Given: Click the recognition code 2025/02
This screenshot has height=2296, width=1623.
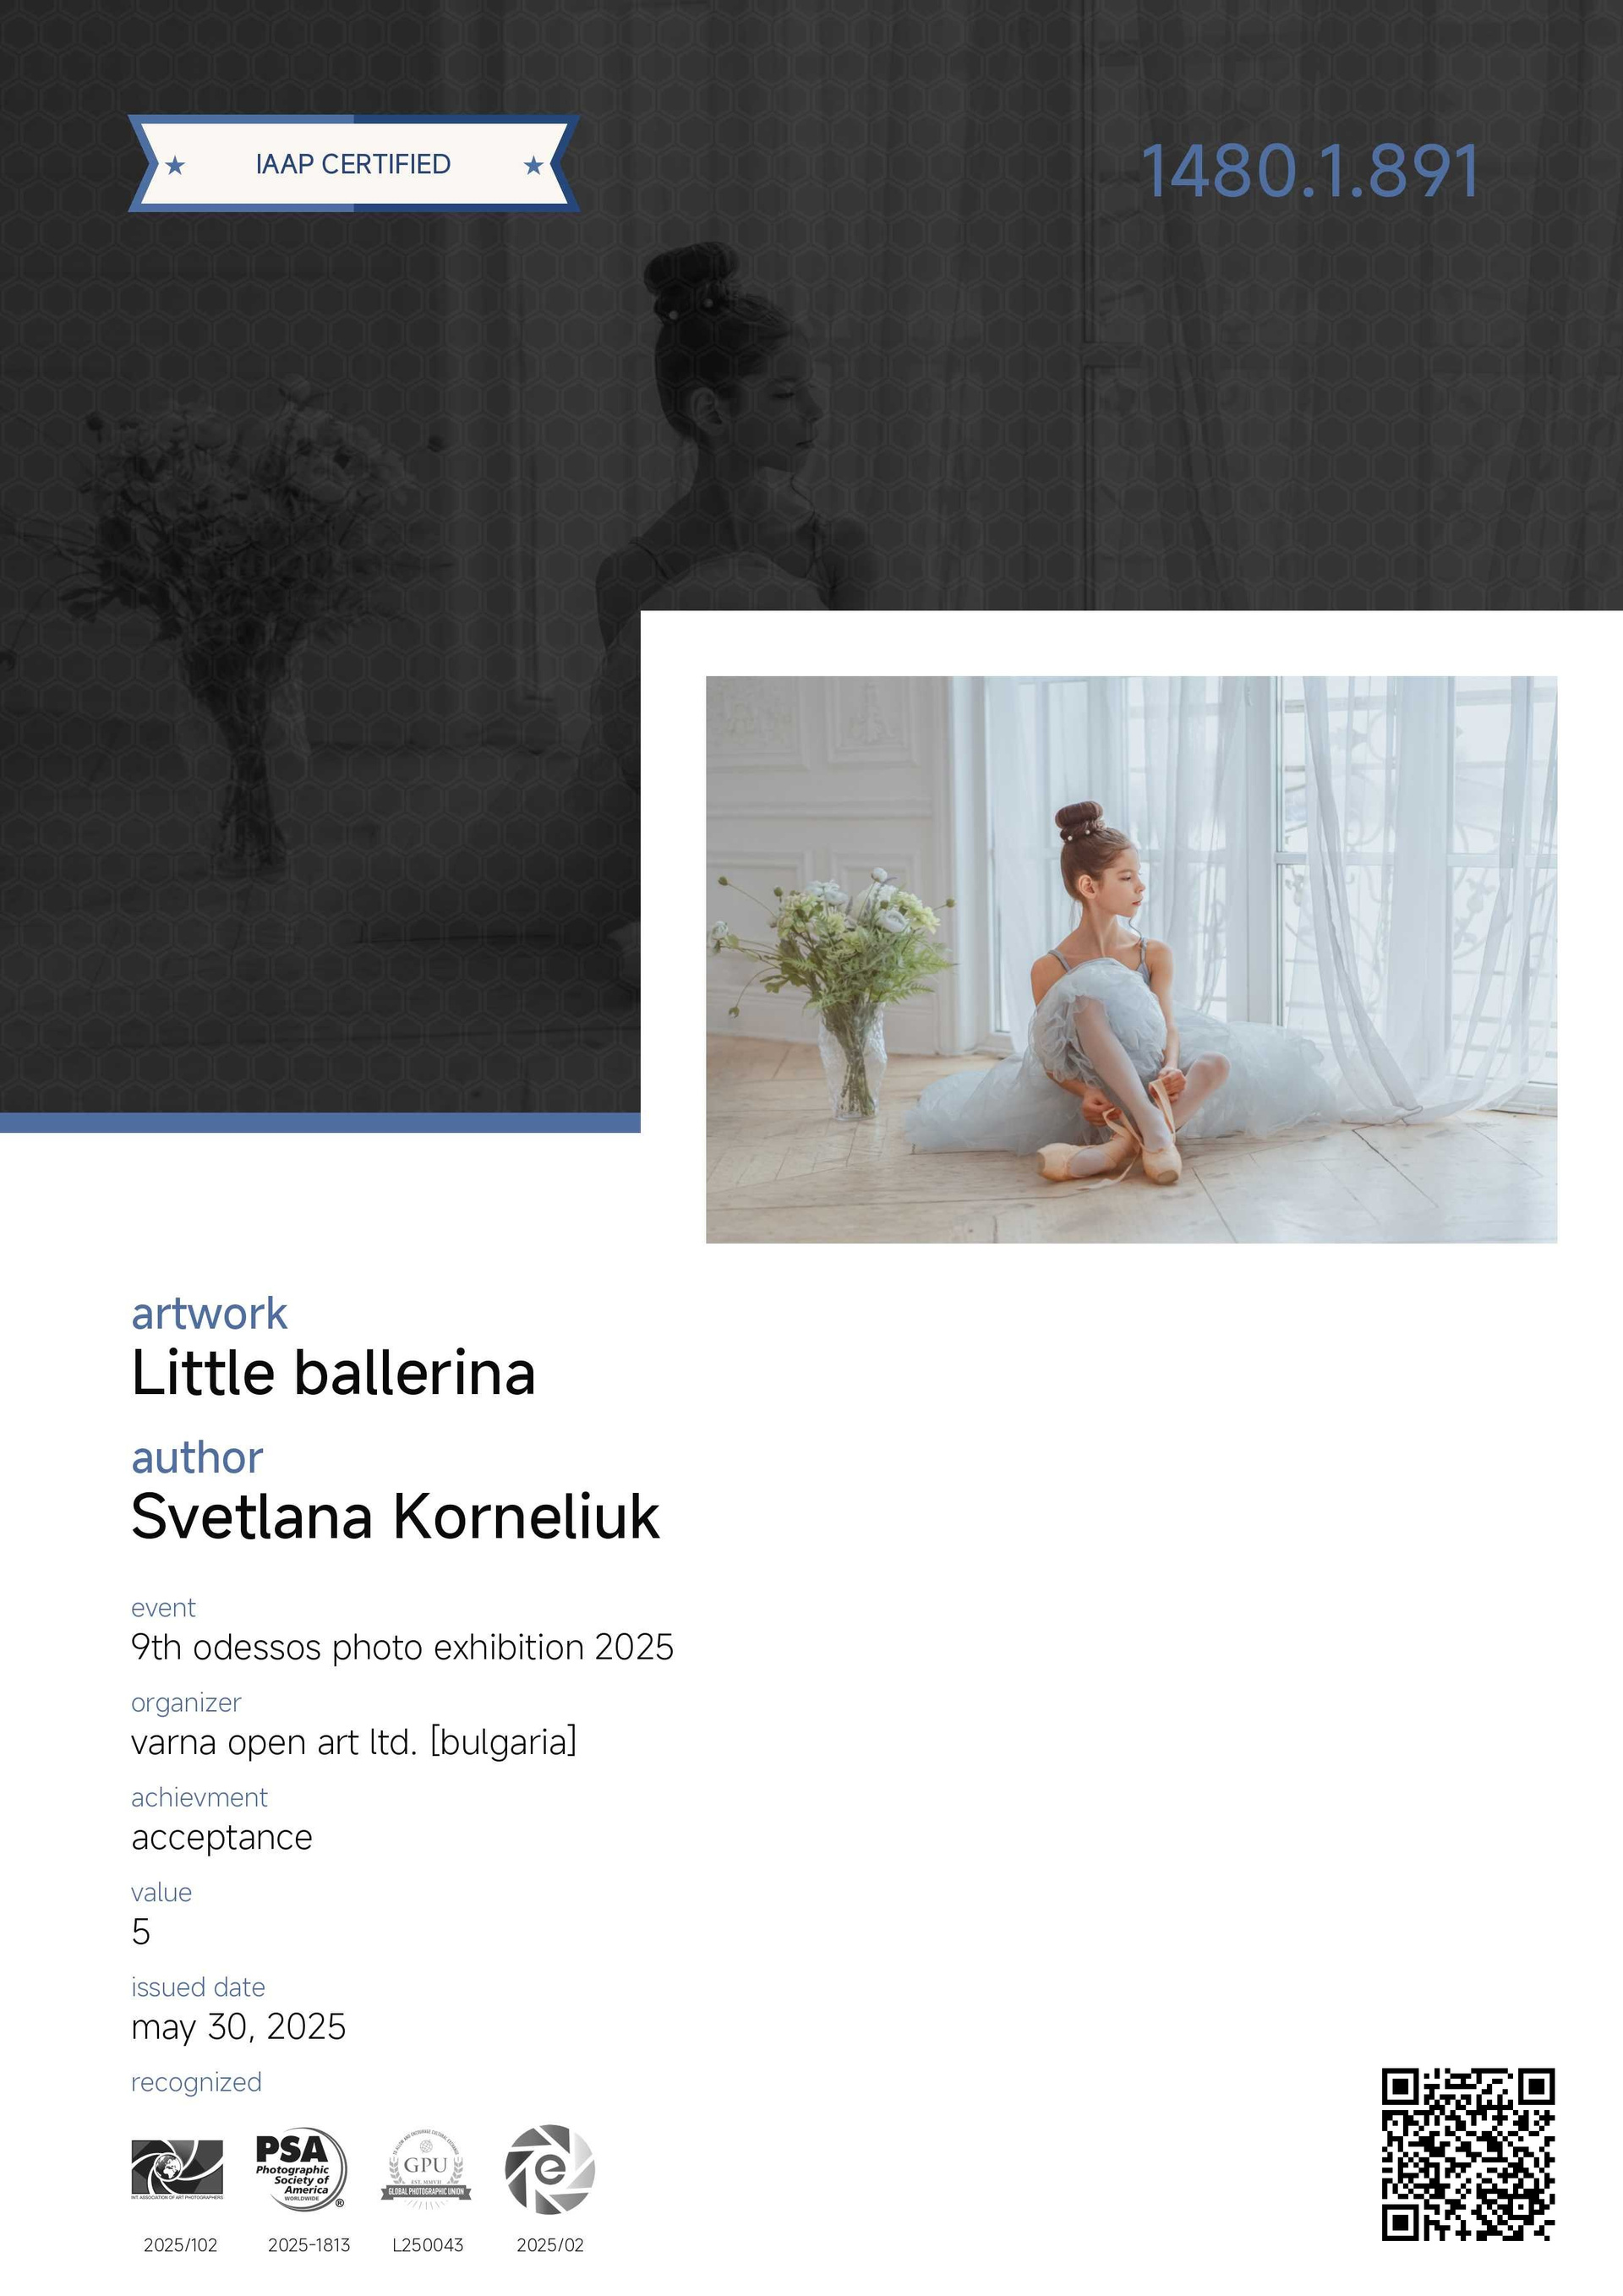Looking at the screenshot, I should tap(550, 2245).
